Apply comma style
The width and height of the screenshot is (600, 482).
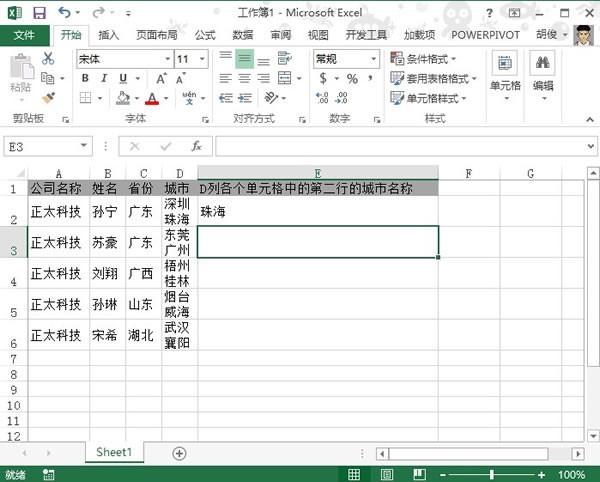click(370, 78)
